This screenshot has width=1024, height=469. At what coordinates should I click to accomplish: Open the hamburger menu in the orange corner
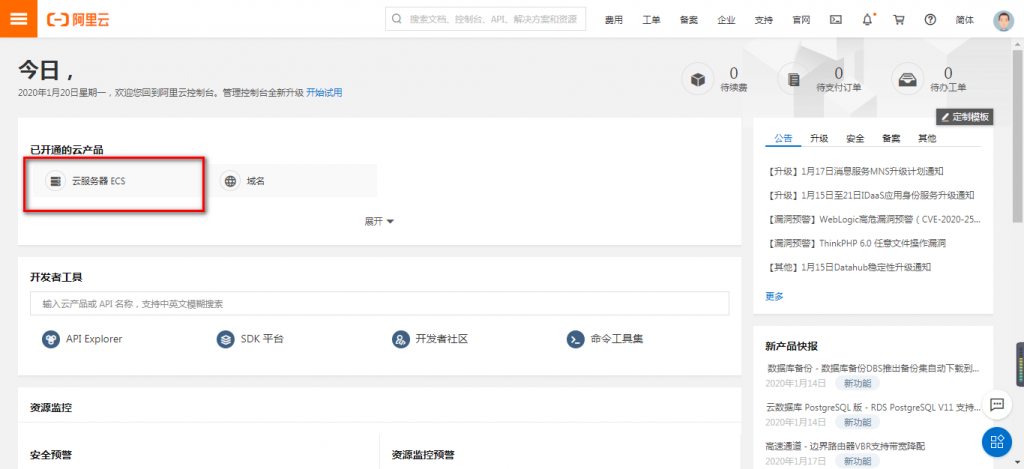18,18
